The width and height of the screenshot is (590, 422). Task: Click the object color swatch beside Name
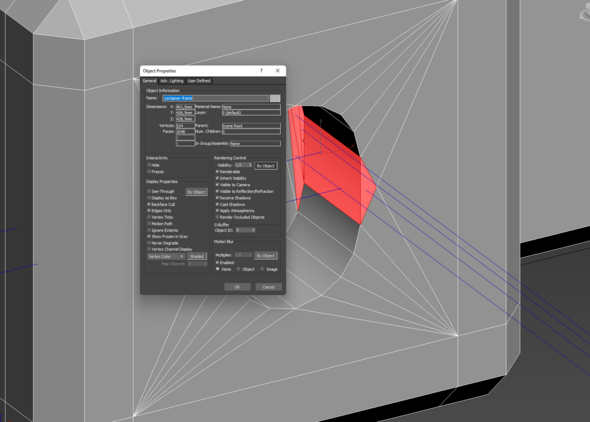click(275, 98)
